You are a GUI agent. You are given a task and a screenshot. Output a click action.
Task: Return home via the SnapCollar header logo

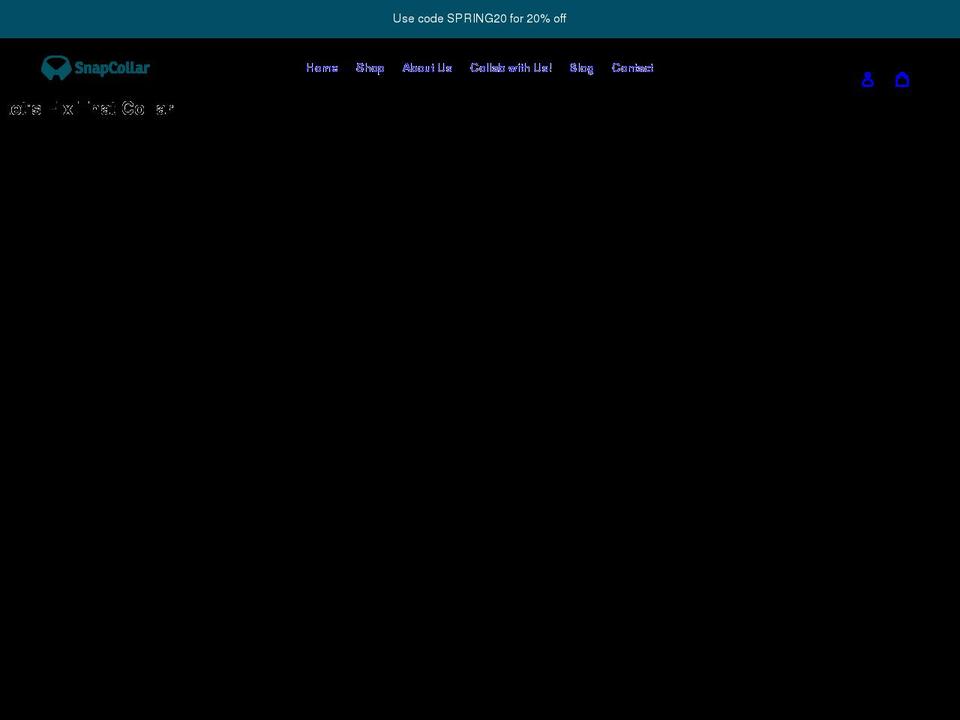(95, 67)
